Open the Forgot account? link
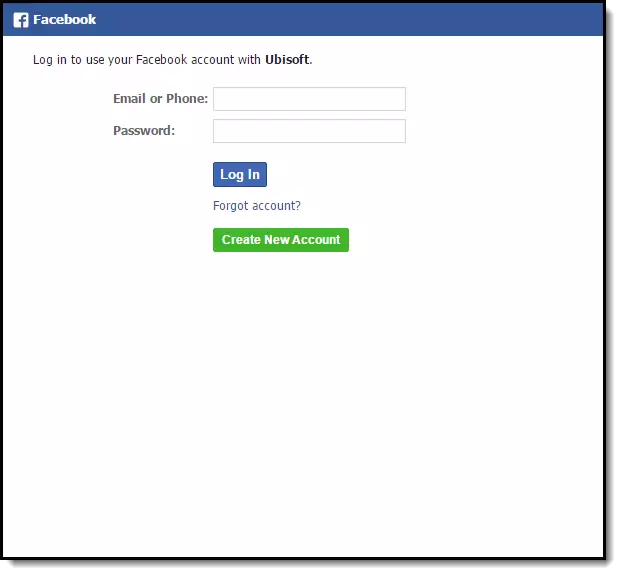 (257, 206)
